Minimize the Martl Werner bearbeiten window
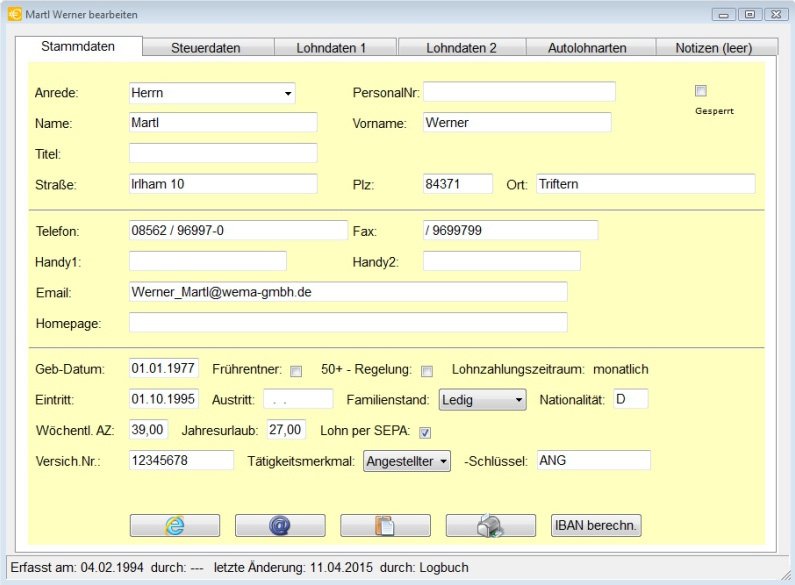The width and height of the screenshot is (795, 585). (724, 15)
